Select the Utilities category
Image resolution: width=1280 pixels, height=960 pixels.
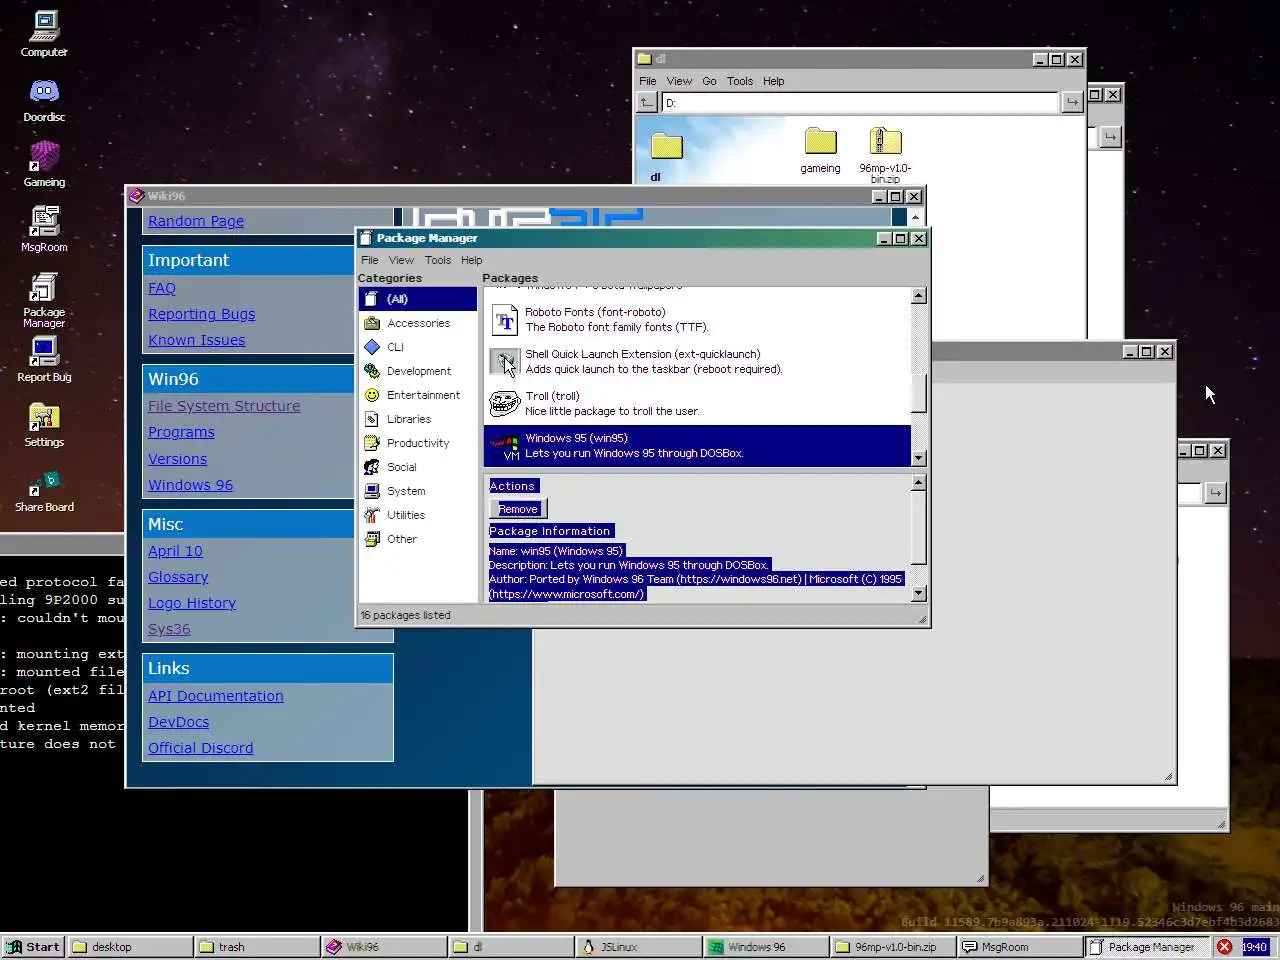pyautogui.click(x=417, y=515)
